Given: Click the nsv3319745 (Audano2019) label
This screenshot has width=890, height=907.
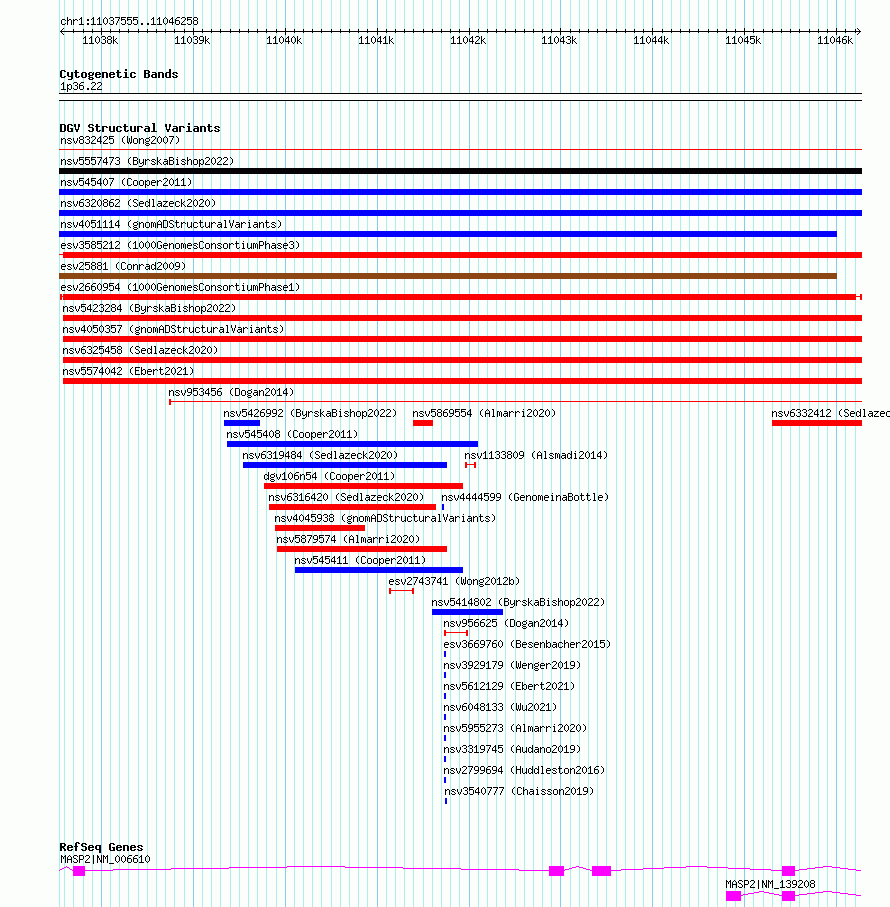Looking at the screenshot, I should pyautogui.click(x=512, y=749).
